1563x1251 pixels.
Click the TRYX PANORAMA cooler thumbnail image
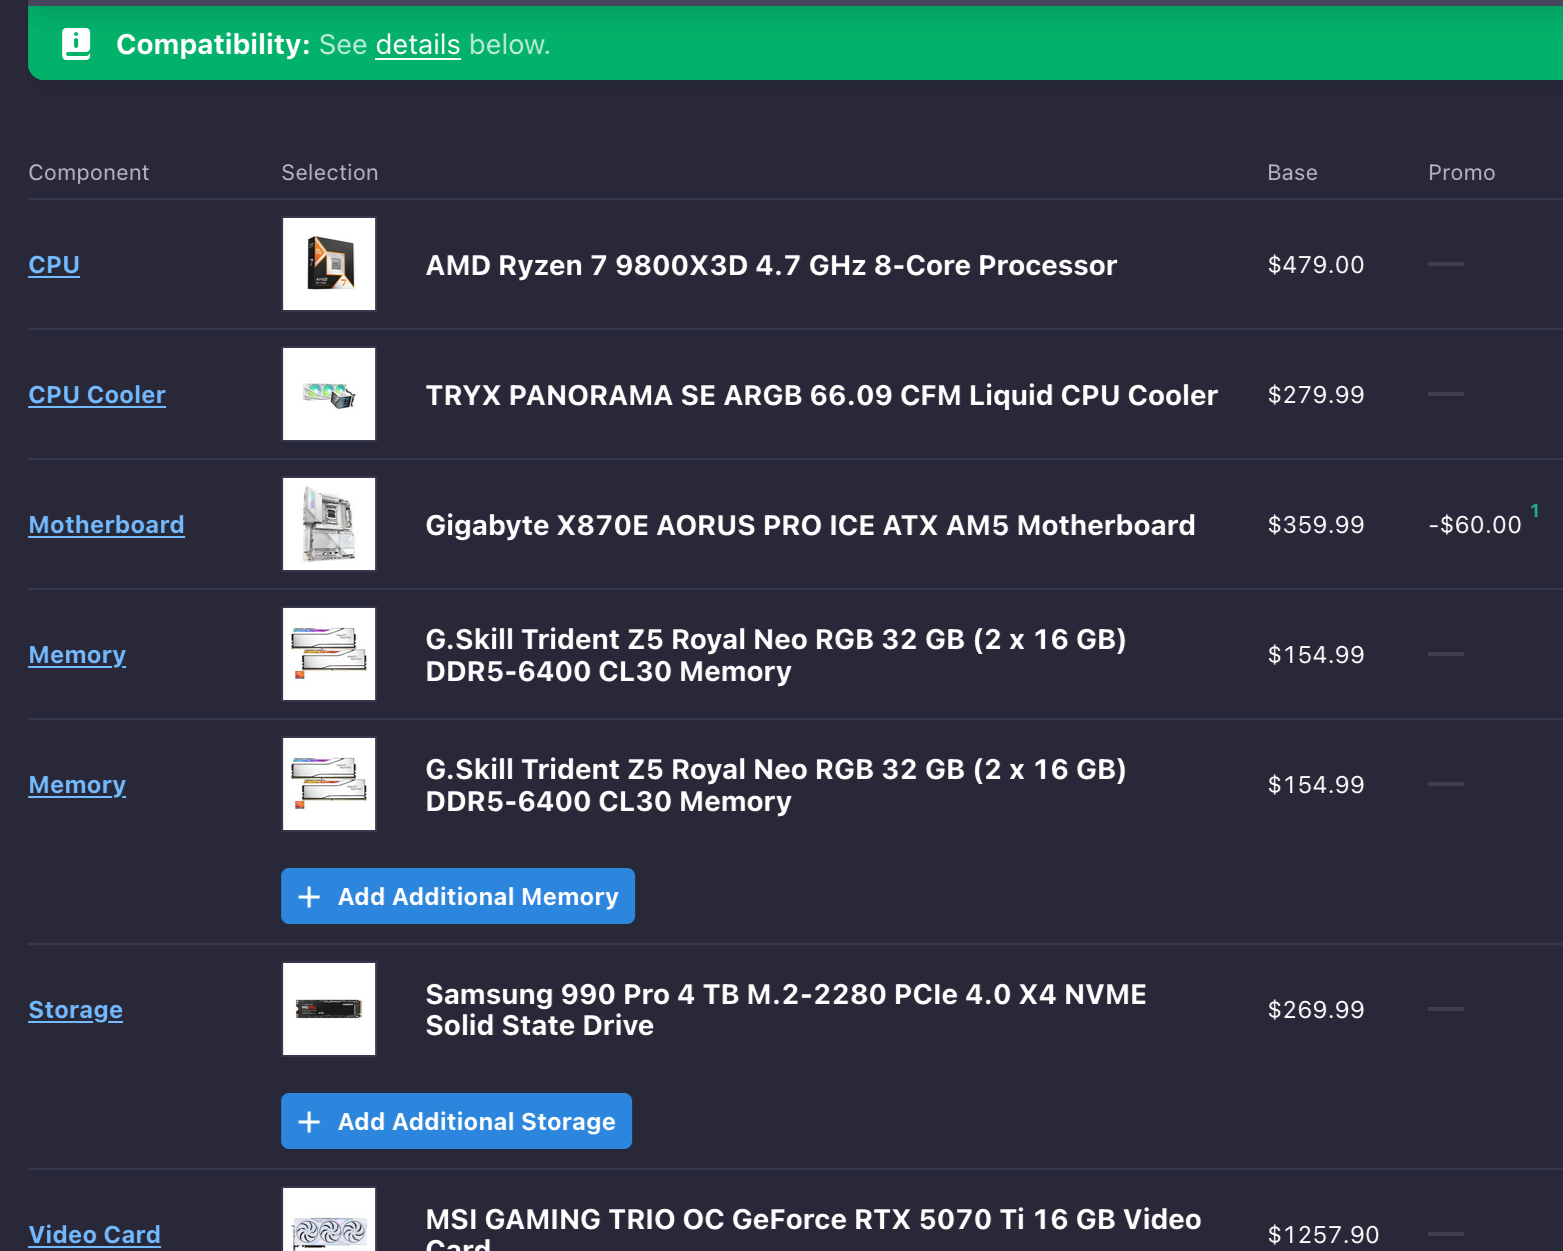(x=329, y=394)
